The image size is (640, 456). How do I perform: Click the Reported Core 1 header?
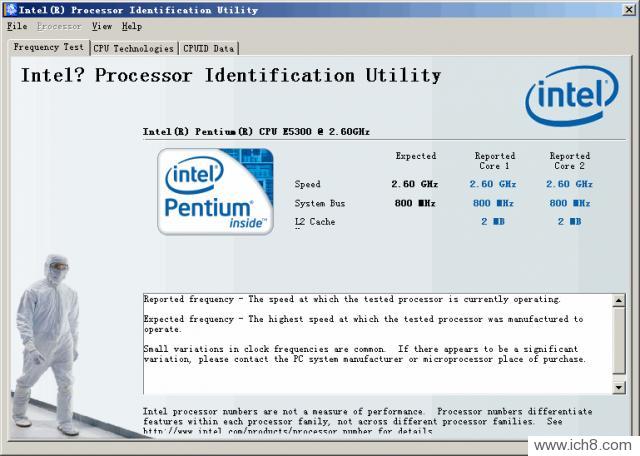coord(494,161)
